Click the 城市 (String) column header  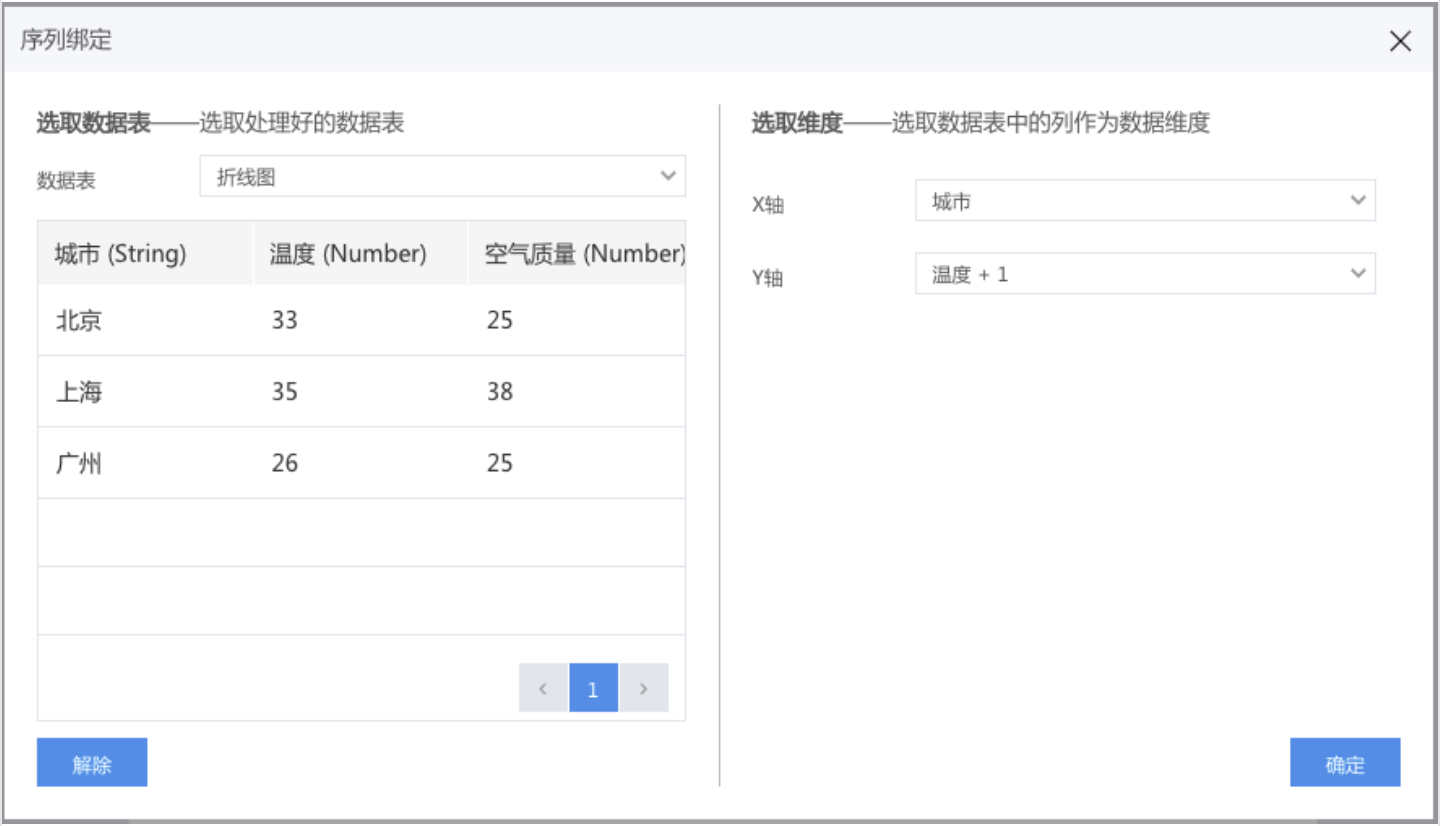(121, 254)
